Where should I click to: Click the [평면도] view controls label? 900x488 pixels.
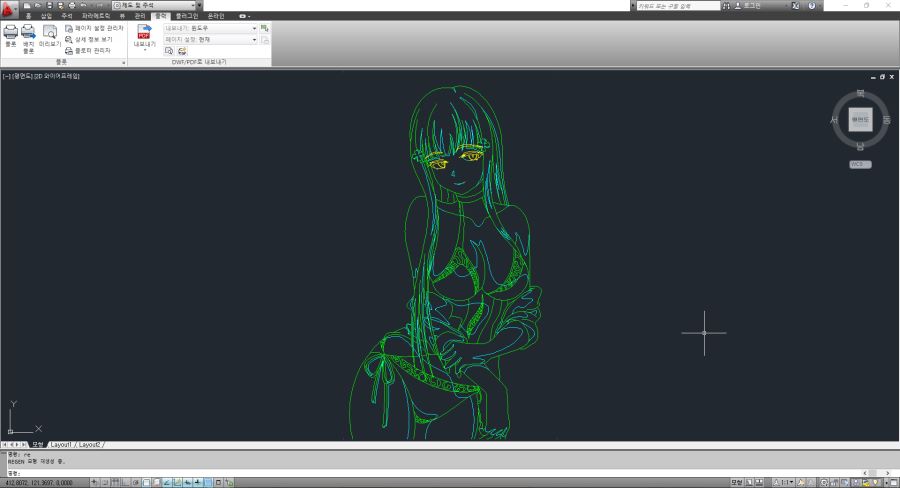(22, 76)
